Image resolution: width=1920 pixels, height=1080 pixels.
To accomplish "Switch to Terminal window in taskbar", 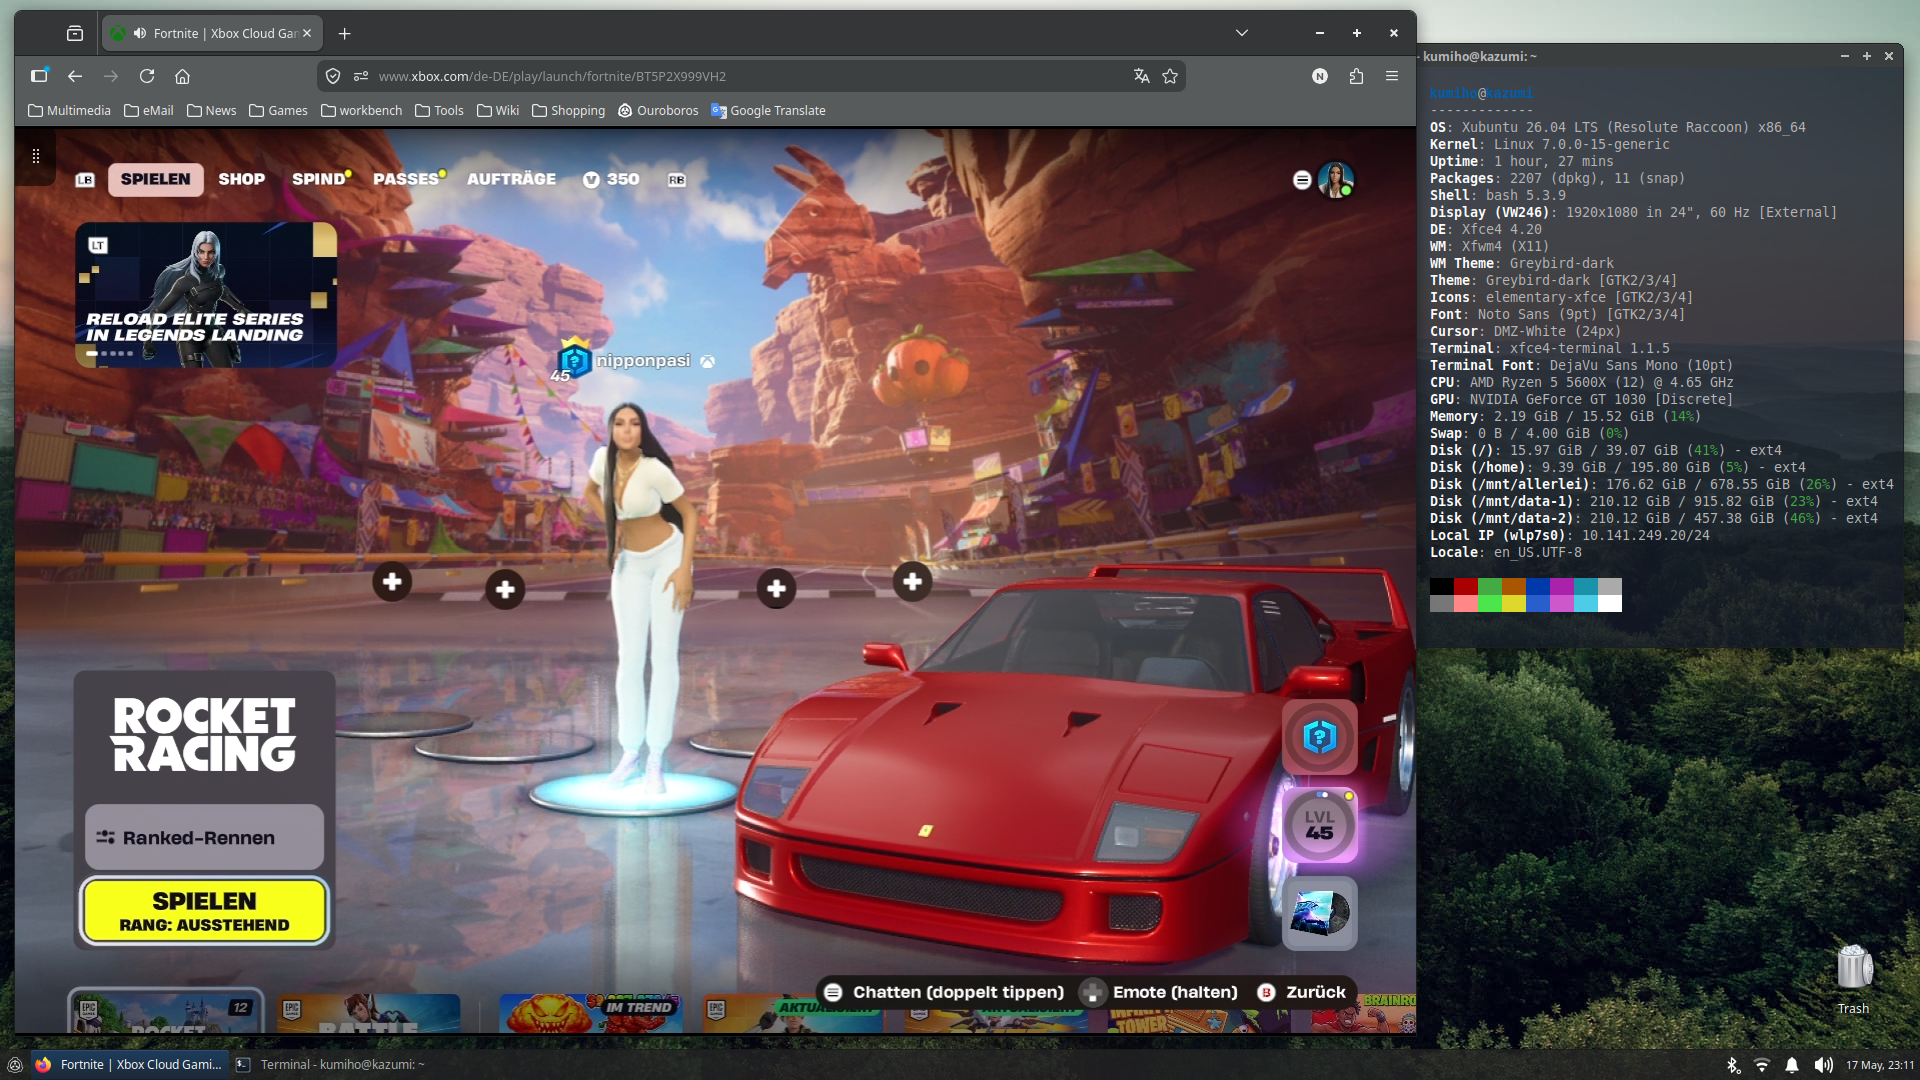I will [332, 1064].
